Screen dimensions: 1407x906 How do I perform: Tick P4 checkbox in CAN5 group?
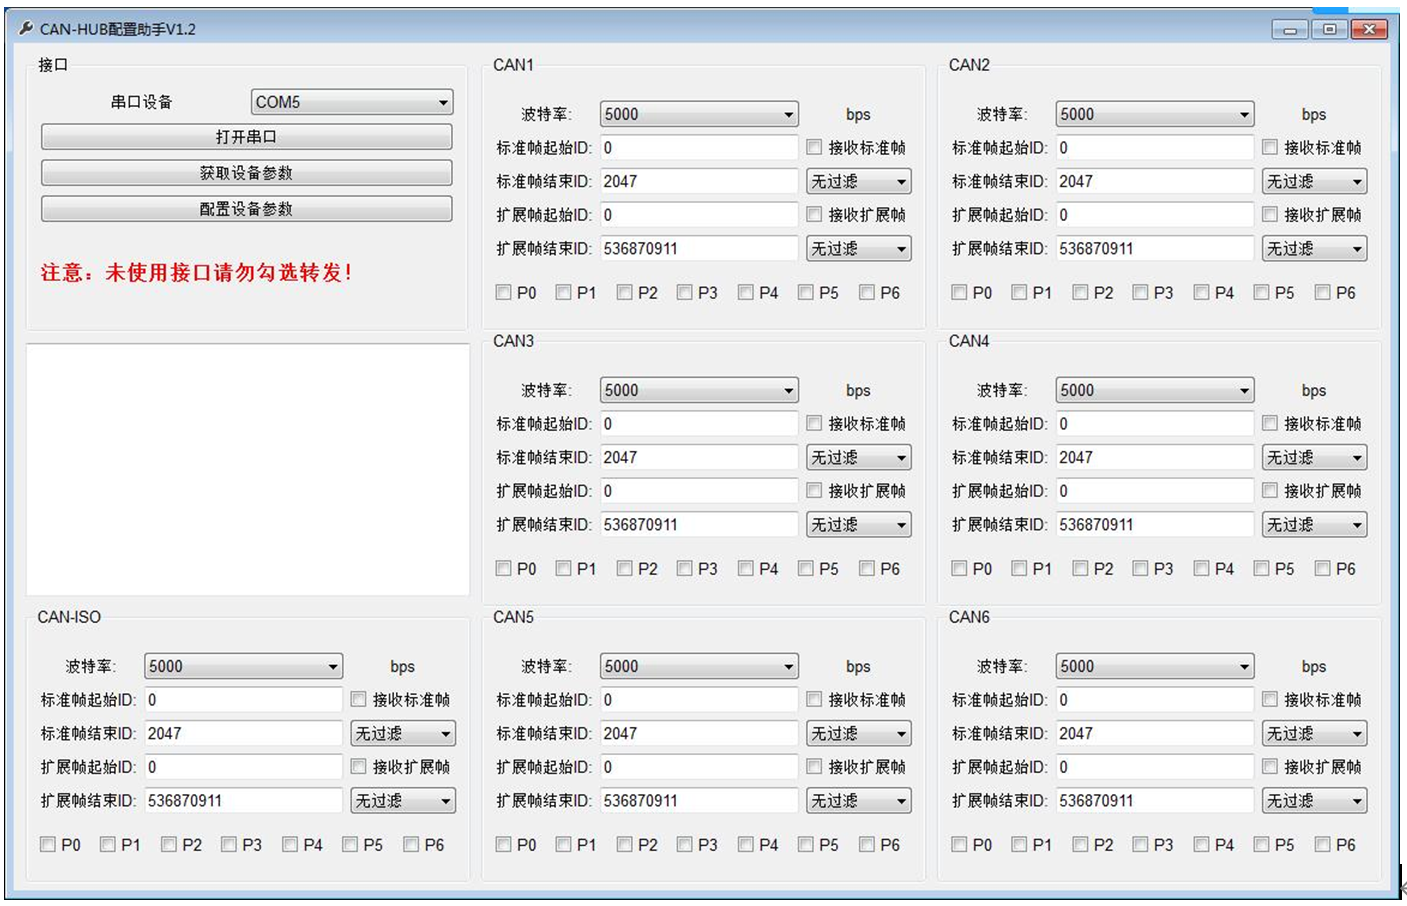point(745,844)
